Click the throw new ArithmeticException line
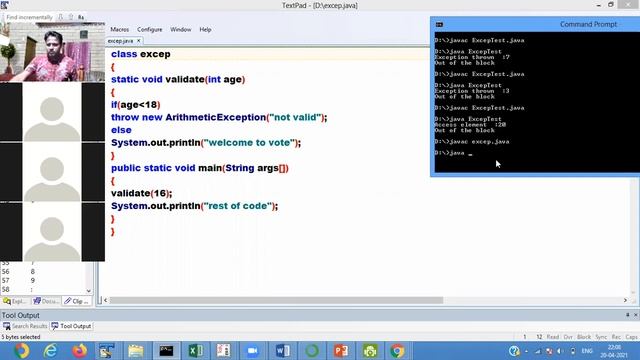This screenshot has height=360, width=640. (219, 117)
